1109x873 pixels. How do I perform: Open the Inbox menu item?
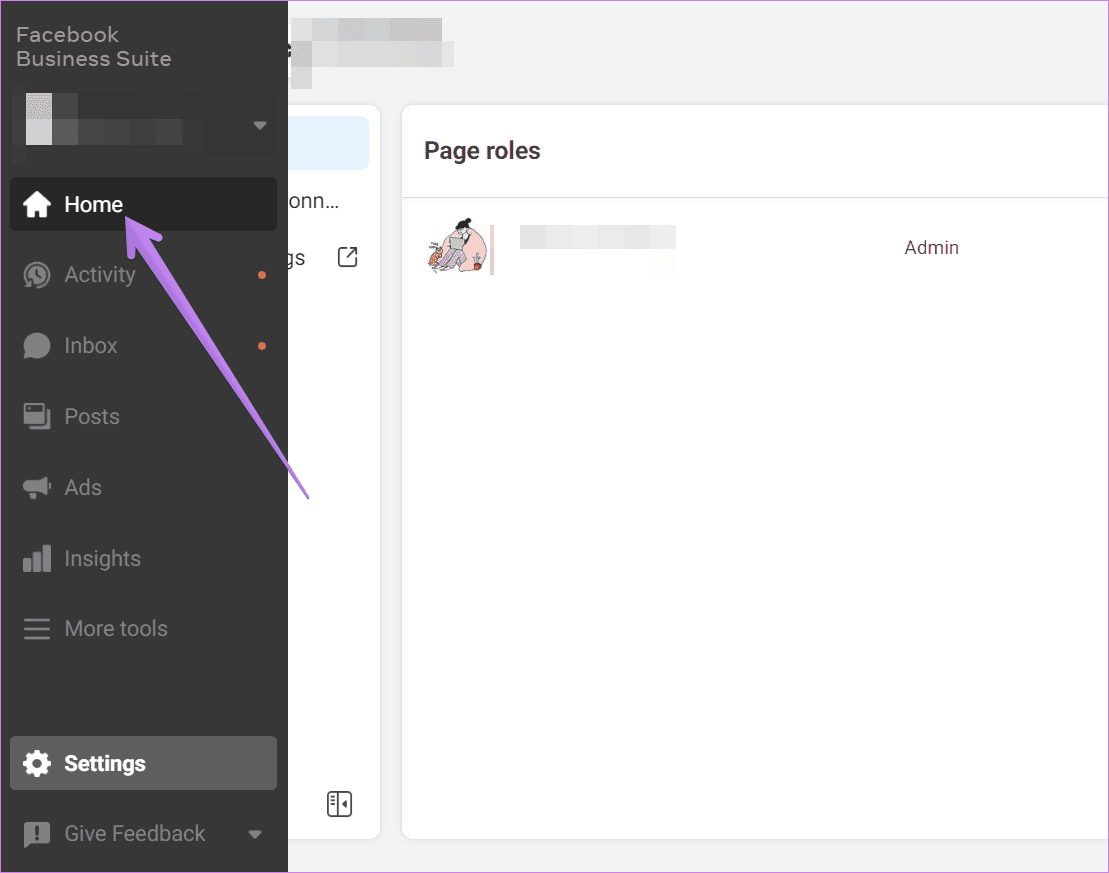tap(144, 346)
